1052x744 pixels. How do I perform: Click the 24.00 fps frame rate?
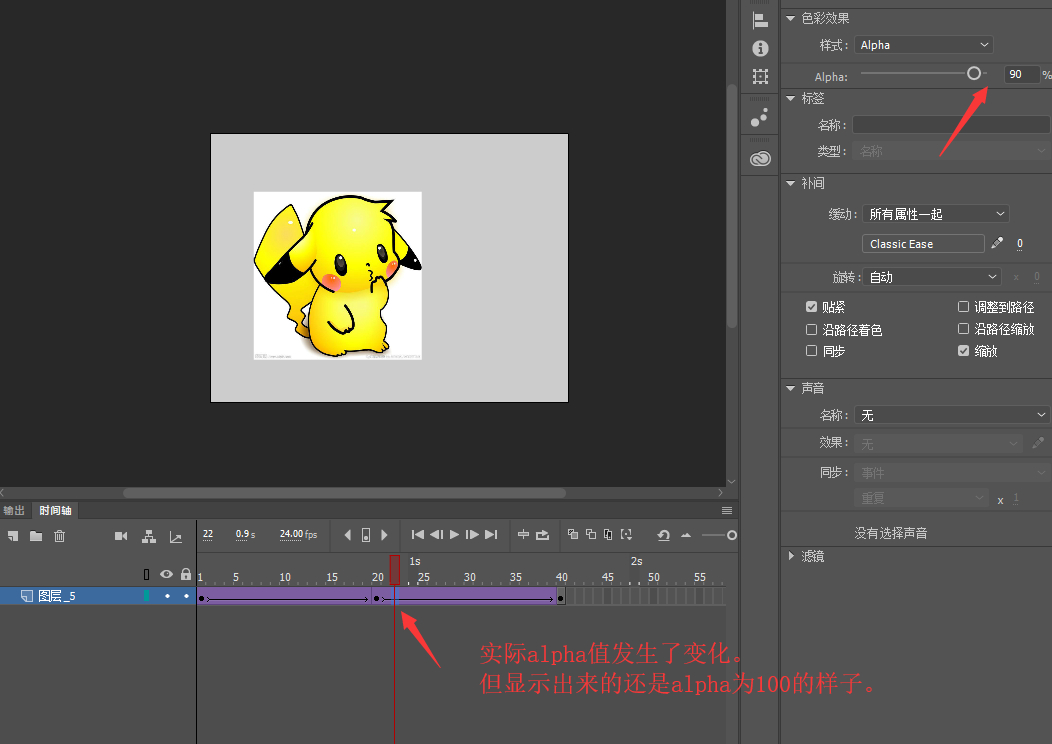click(x=299, y=534)
